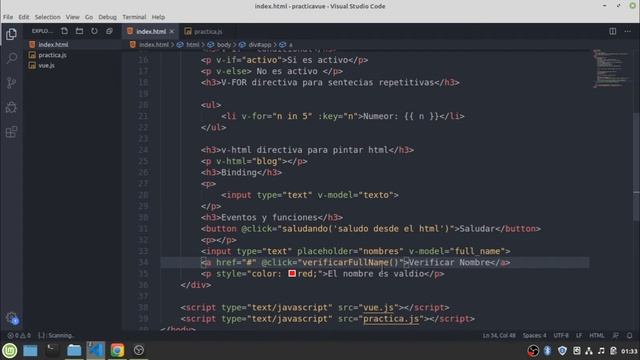This screenshot has height=360, width=640.
Task: Open the Search view in activity bar
Action: pos(11,58)
